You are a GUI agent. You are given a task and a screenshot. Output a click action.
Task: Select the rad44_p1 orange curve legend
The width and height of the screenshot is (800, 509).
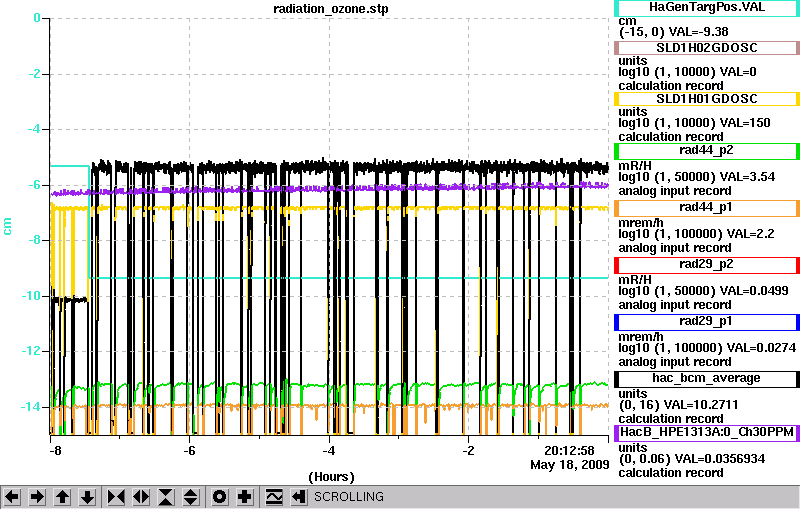[x=707, y=208]
